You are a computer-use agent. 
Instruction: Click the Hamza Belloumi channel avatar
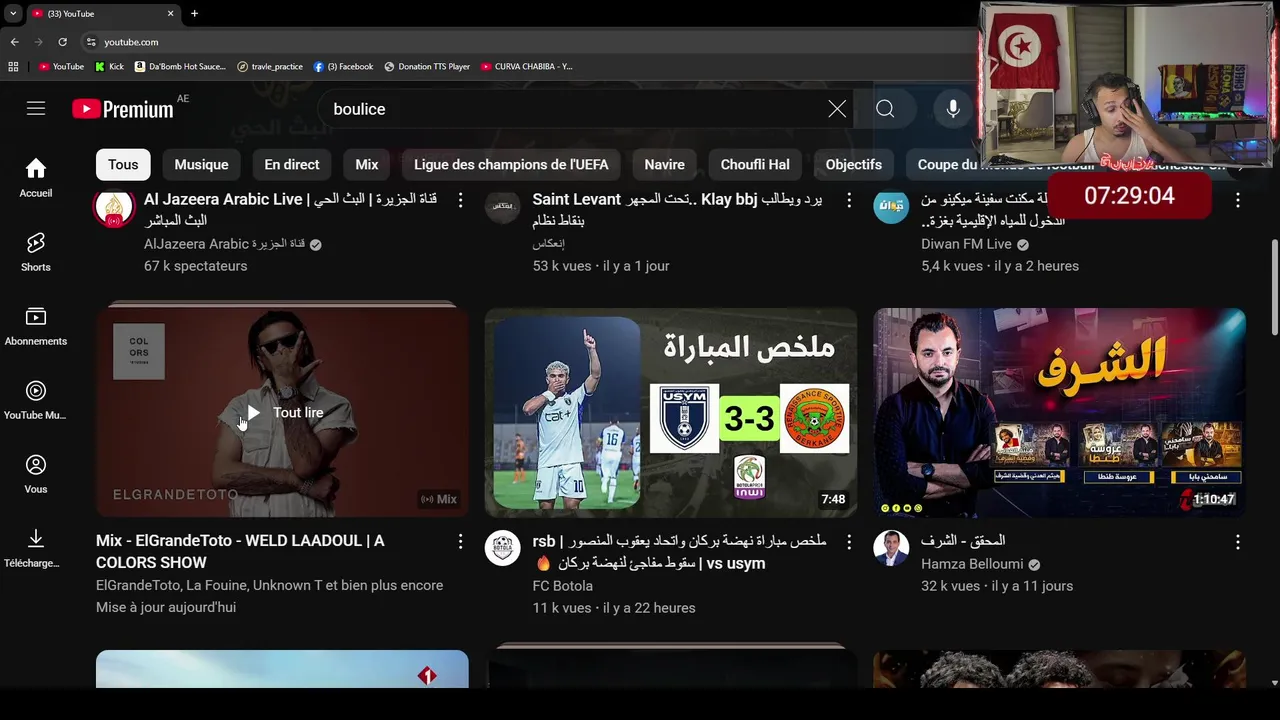pyautogui.click(x=891, y=548)
